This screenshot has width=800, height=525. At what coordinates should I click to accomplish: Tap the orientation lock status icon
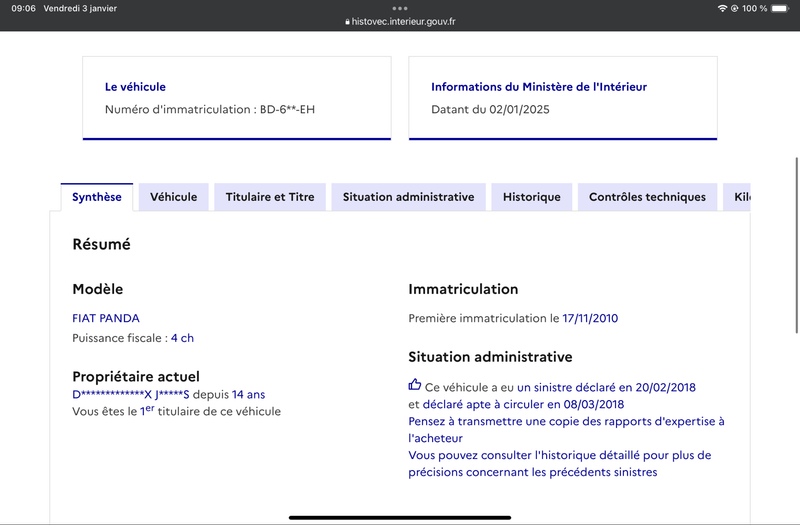tap(735, 8)
